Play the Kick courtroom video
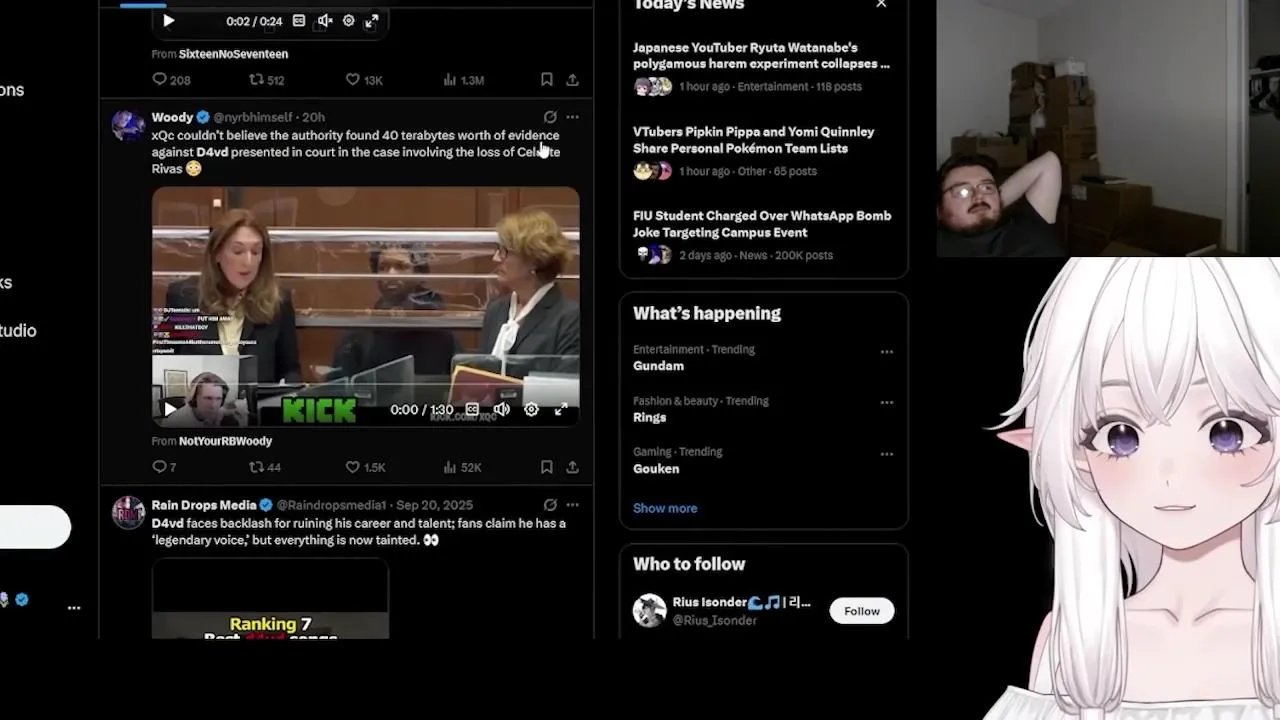This screenshot has width=1280, height=720. (170, 410)
